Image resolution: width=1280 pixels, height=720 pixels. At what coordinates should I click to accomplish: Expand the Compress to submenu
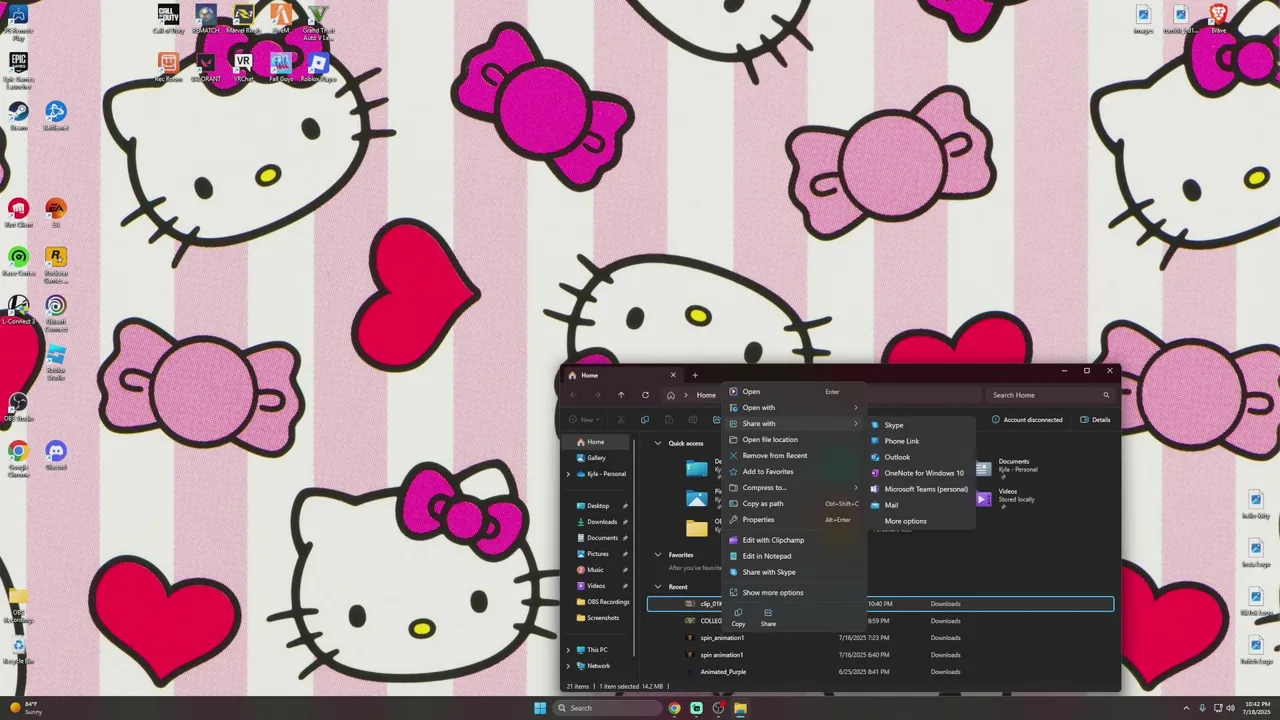tap(794, 487)
